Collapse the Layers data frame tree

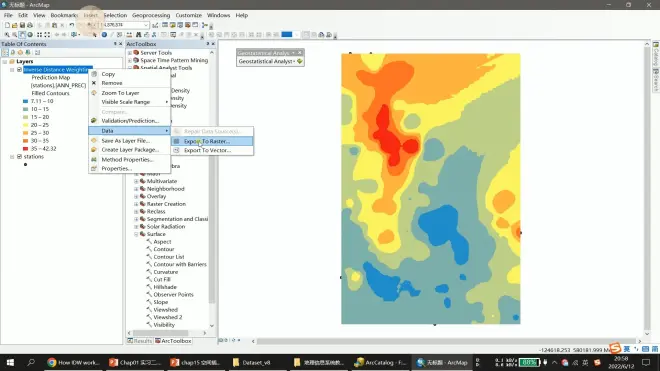[x=5, y=61]
